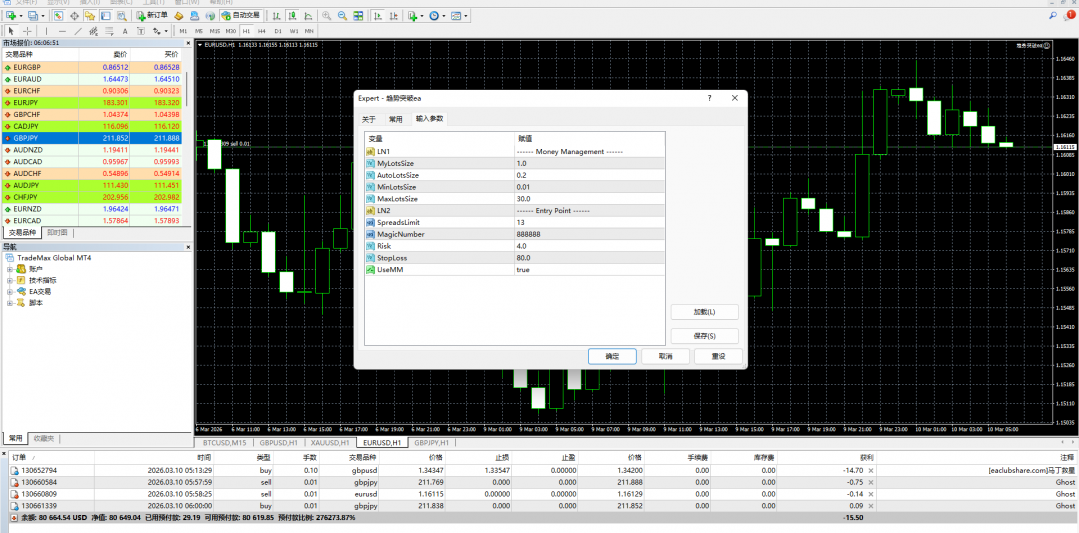This screenshot has height=533, width=1079.
Task: Click the 加载(L) load button
Action: (x=704, y=312)
